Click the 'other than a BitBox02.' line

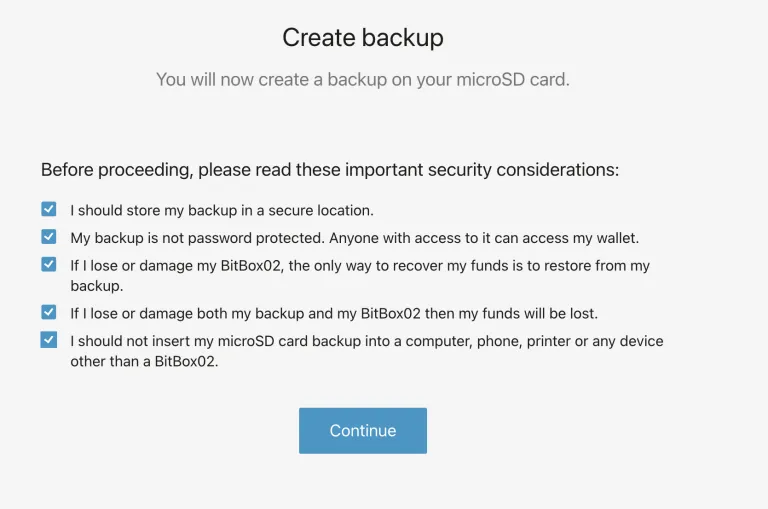[144, 362]
